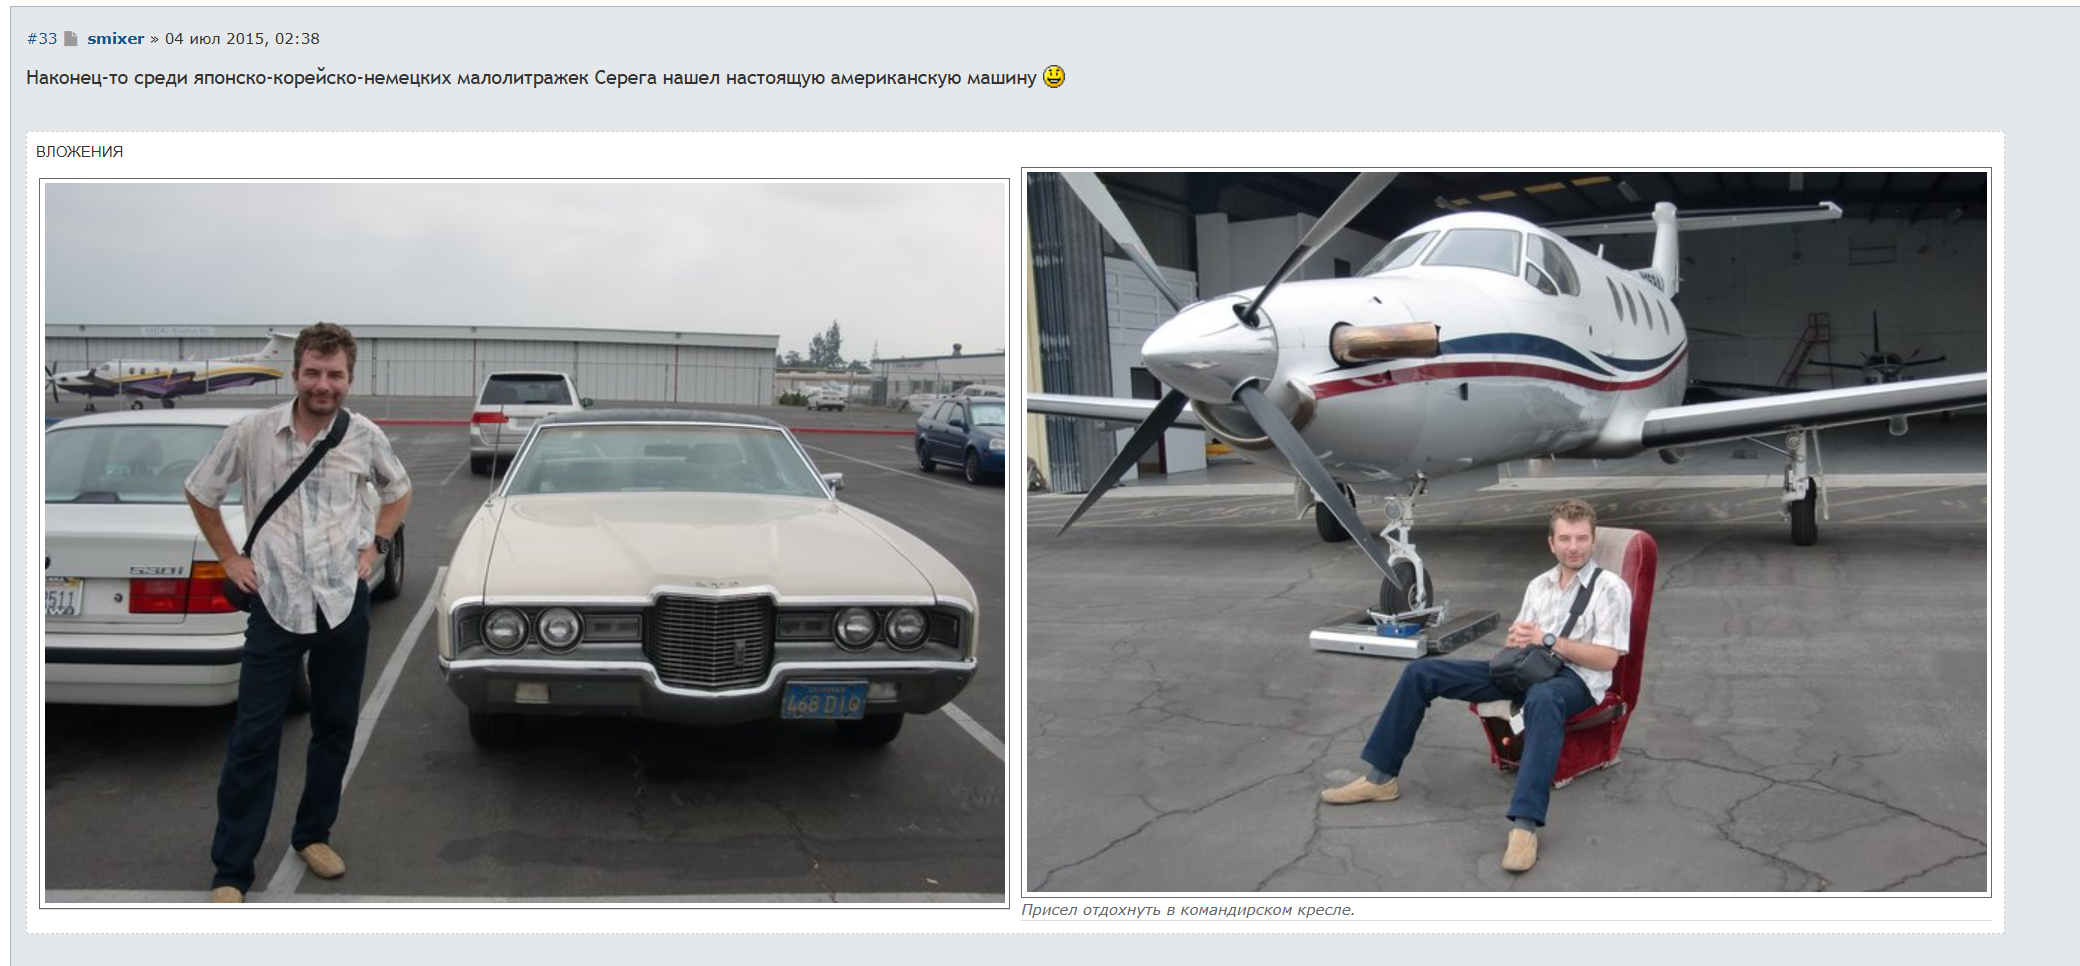Open the airplane hangar photo attachment

(1507, 532)
